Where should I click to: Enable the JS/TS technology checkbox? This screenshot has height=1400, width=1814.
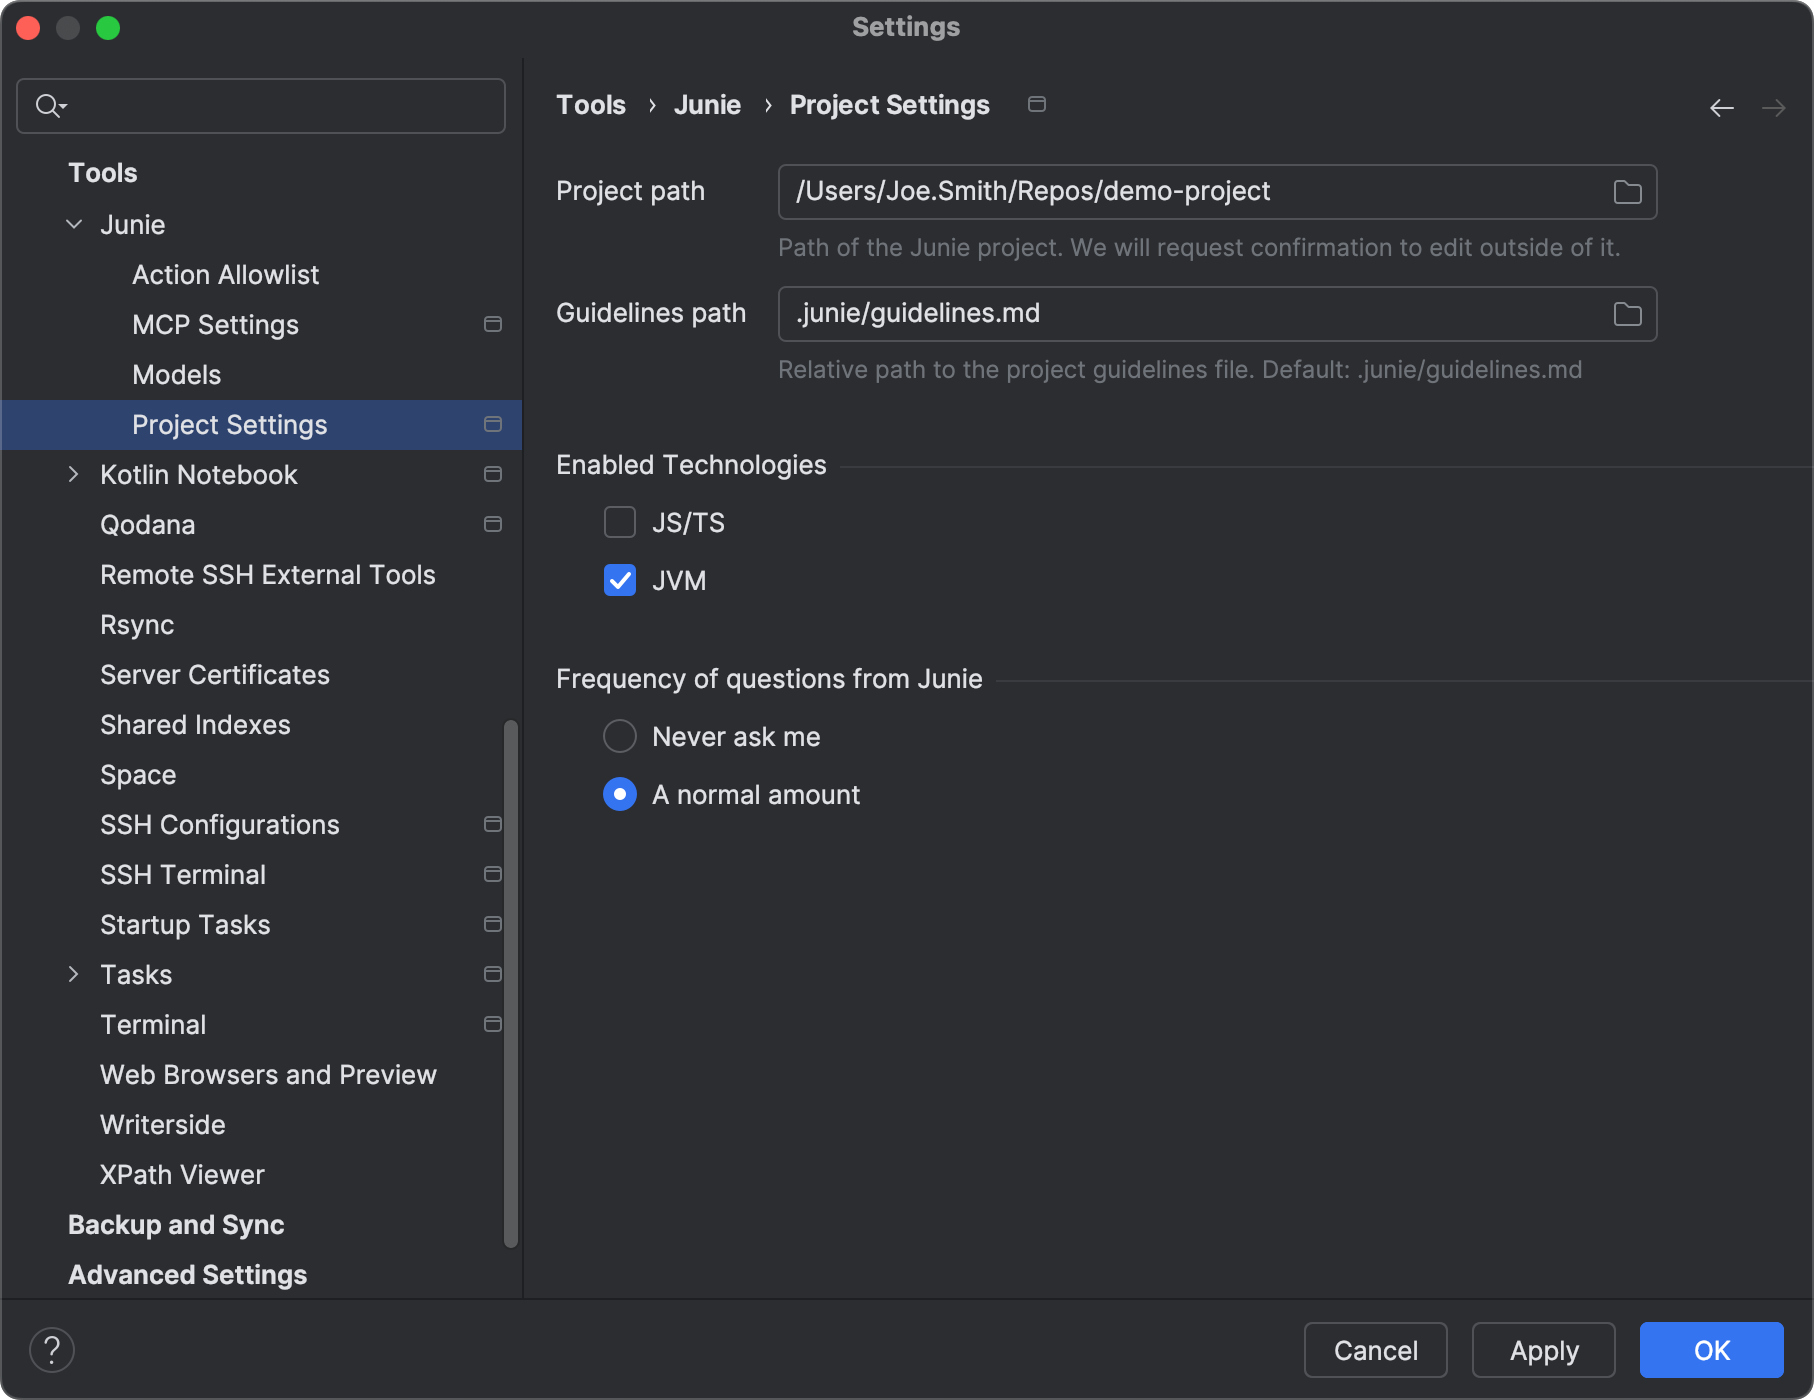point(620,522)
